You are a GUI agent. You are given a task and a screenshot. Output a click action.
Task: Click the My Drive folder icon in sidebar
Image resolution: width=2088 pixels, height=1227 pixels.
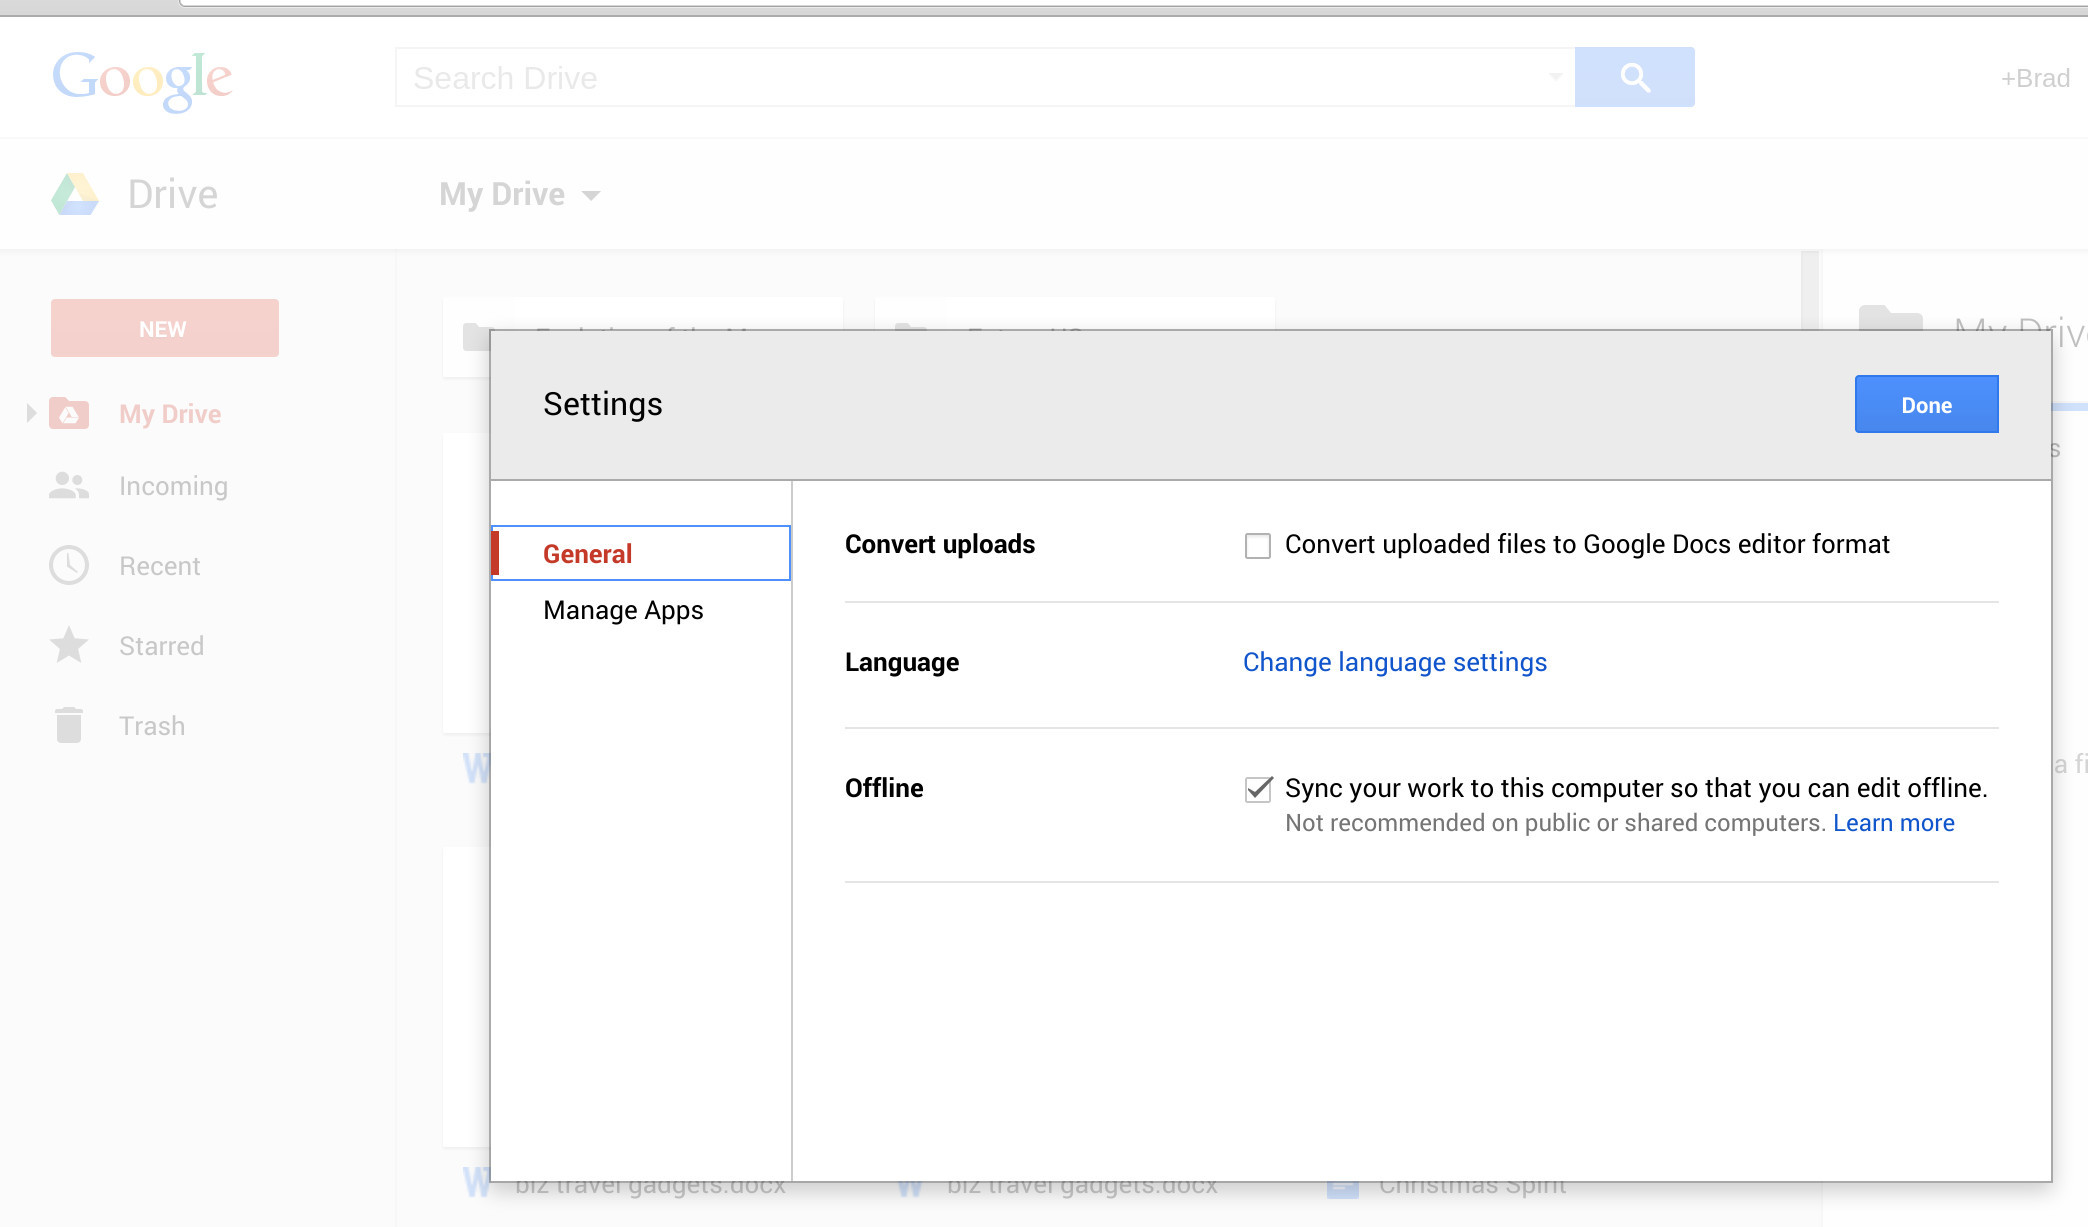point(69,413)
